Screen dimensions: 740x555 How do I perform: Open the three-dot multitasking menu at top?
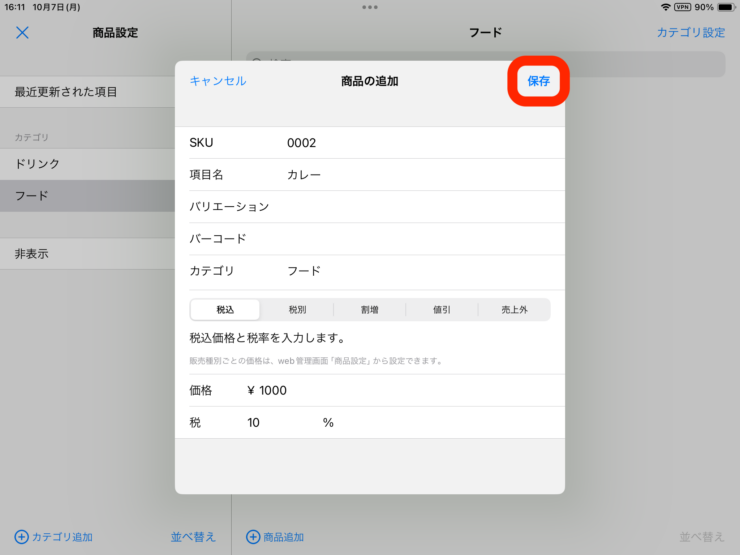coord(370,7)
